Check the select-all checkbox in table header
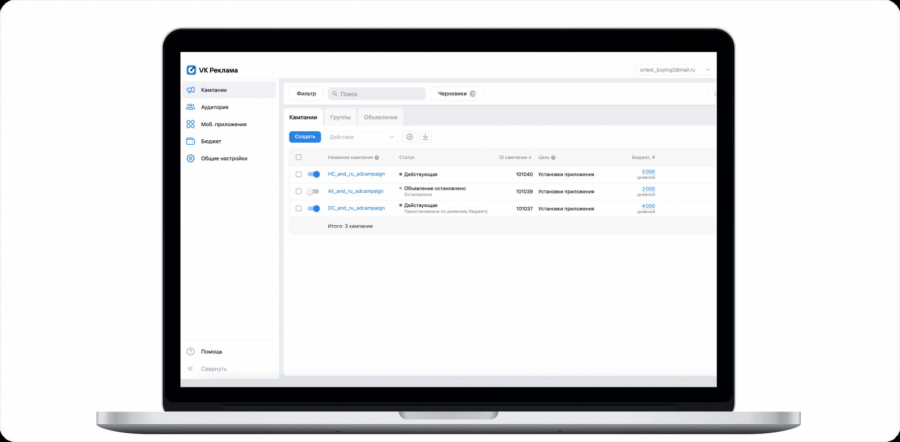Image resolution: width=900 pixels, height=442 pixels. (298, 157)
